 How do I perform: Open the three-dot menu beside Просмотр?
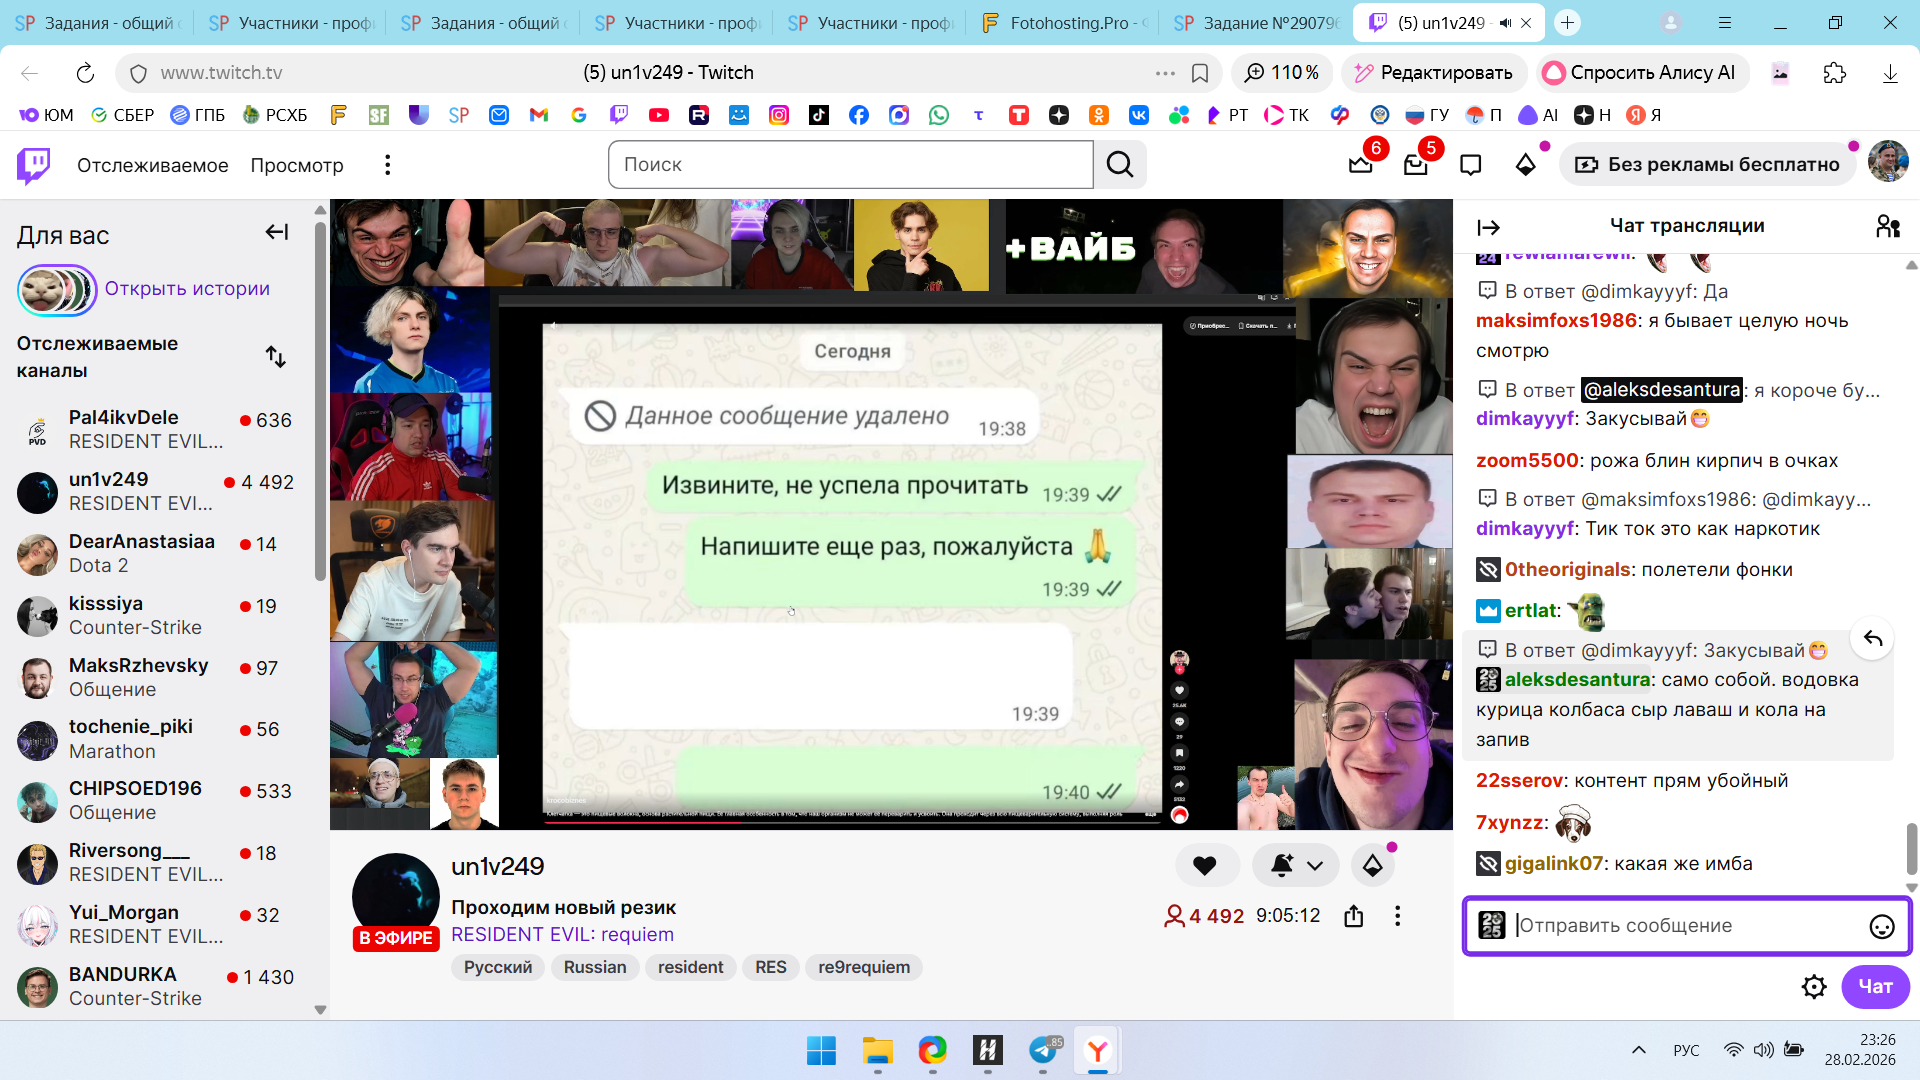coord(387,165)
